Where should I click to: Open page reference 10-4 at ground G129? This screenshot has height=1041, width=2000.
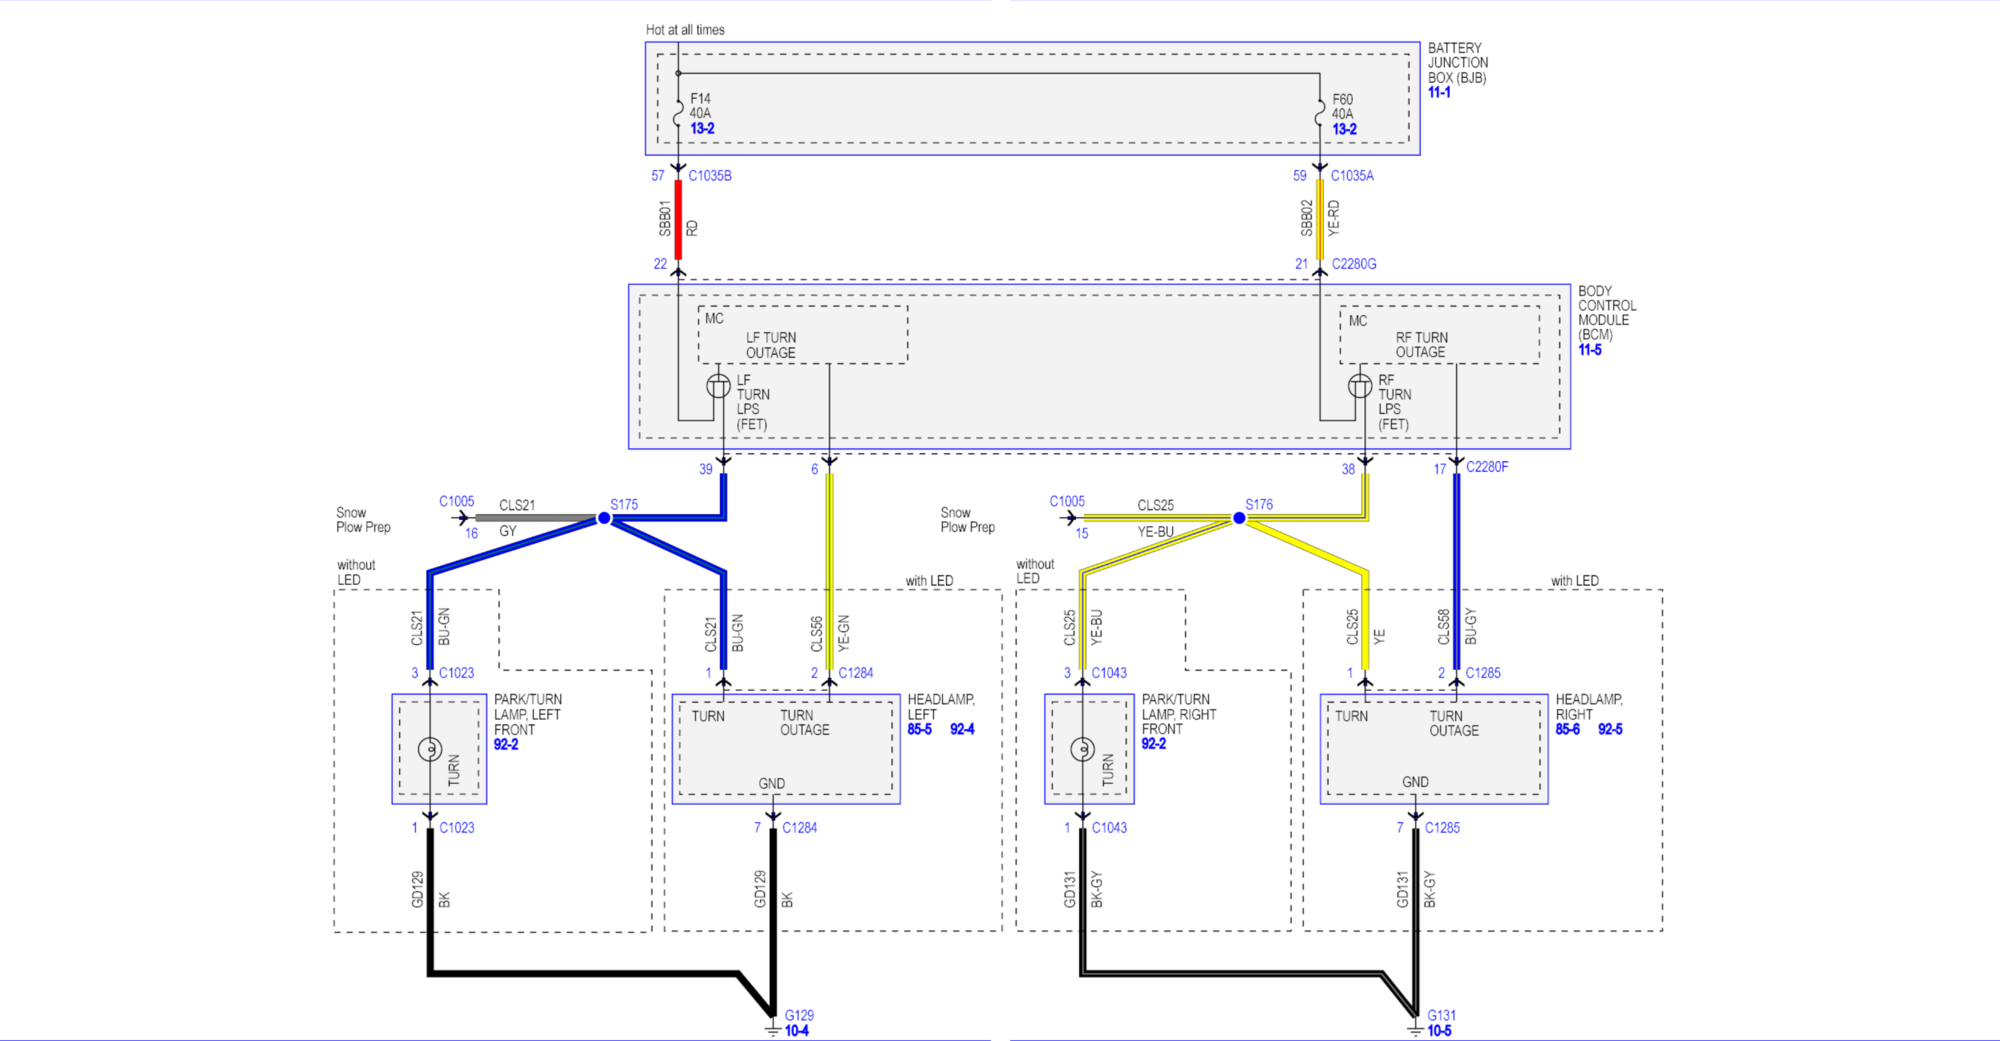click(795, 1030)
